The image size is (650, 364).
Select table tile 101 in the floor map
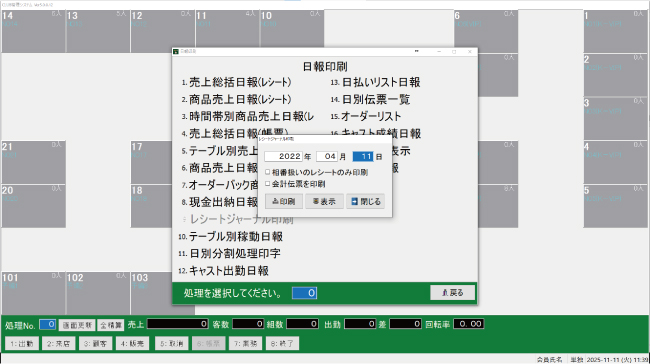point(33,293)
